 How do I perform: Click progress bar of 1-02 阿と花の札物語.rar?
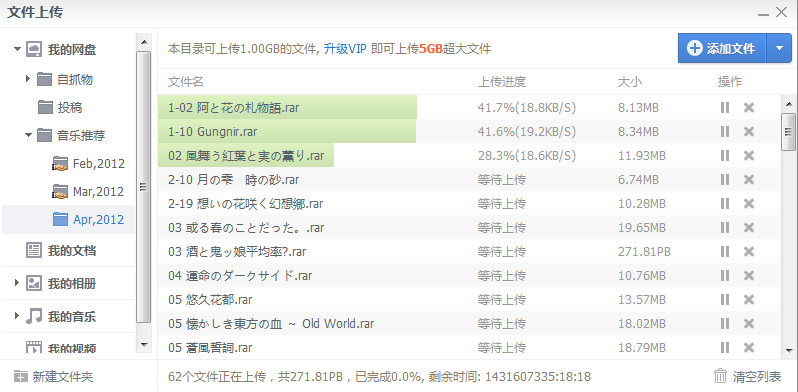pos(288,107)
